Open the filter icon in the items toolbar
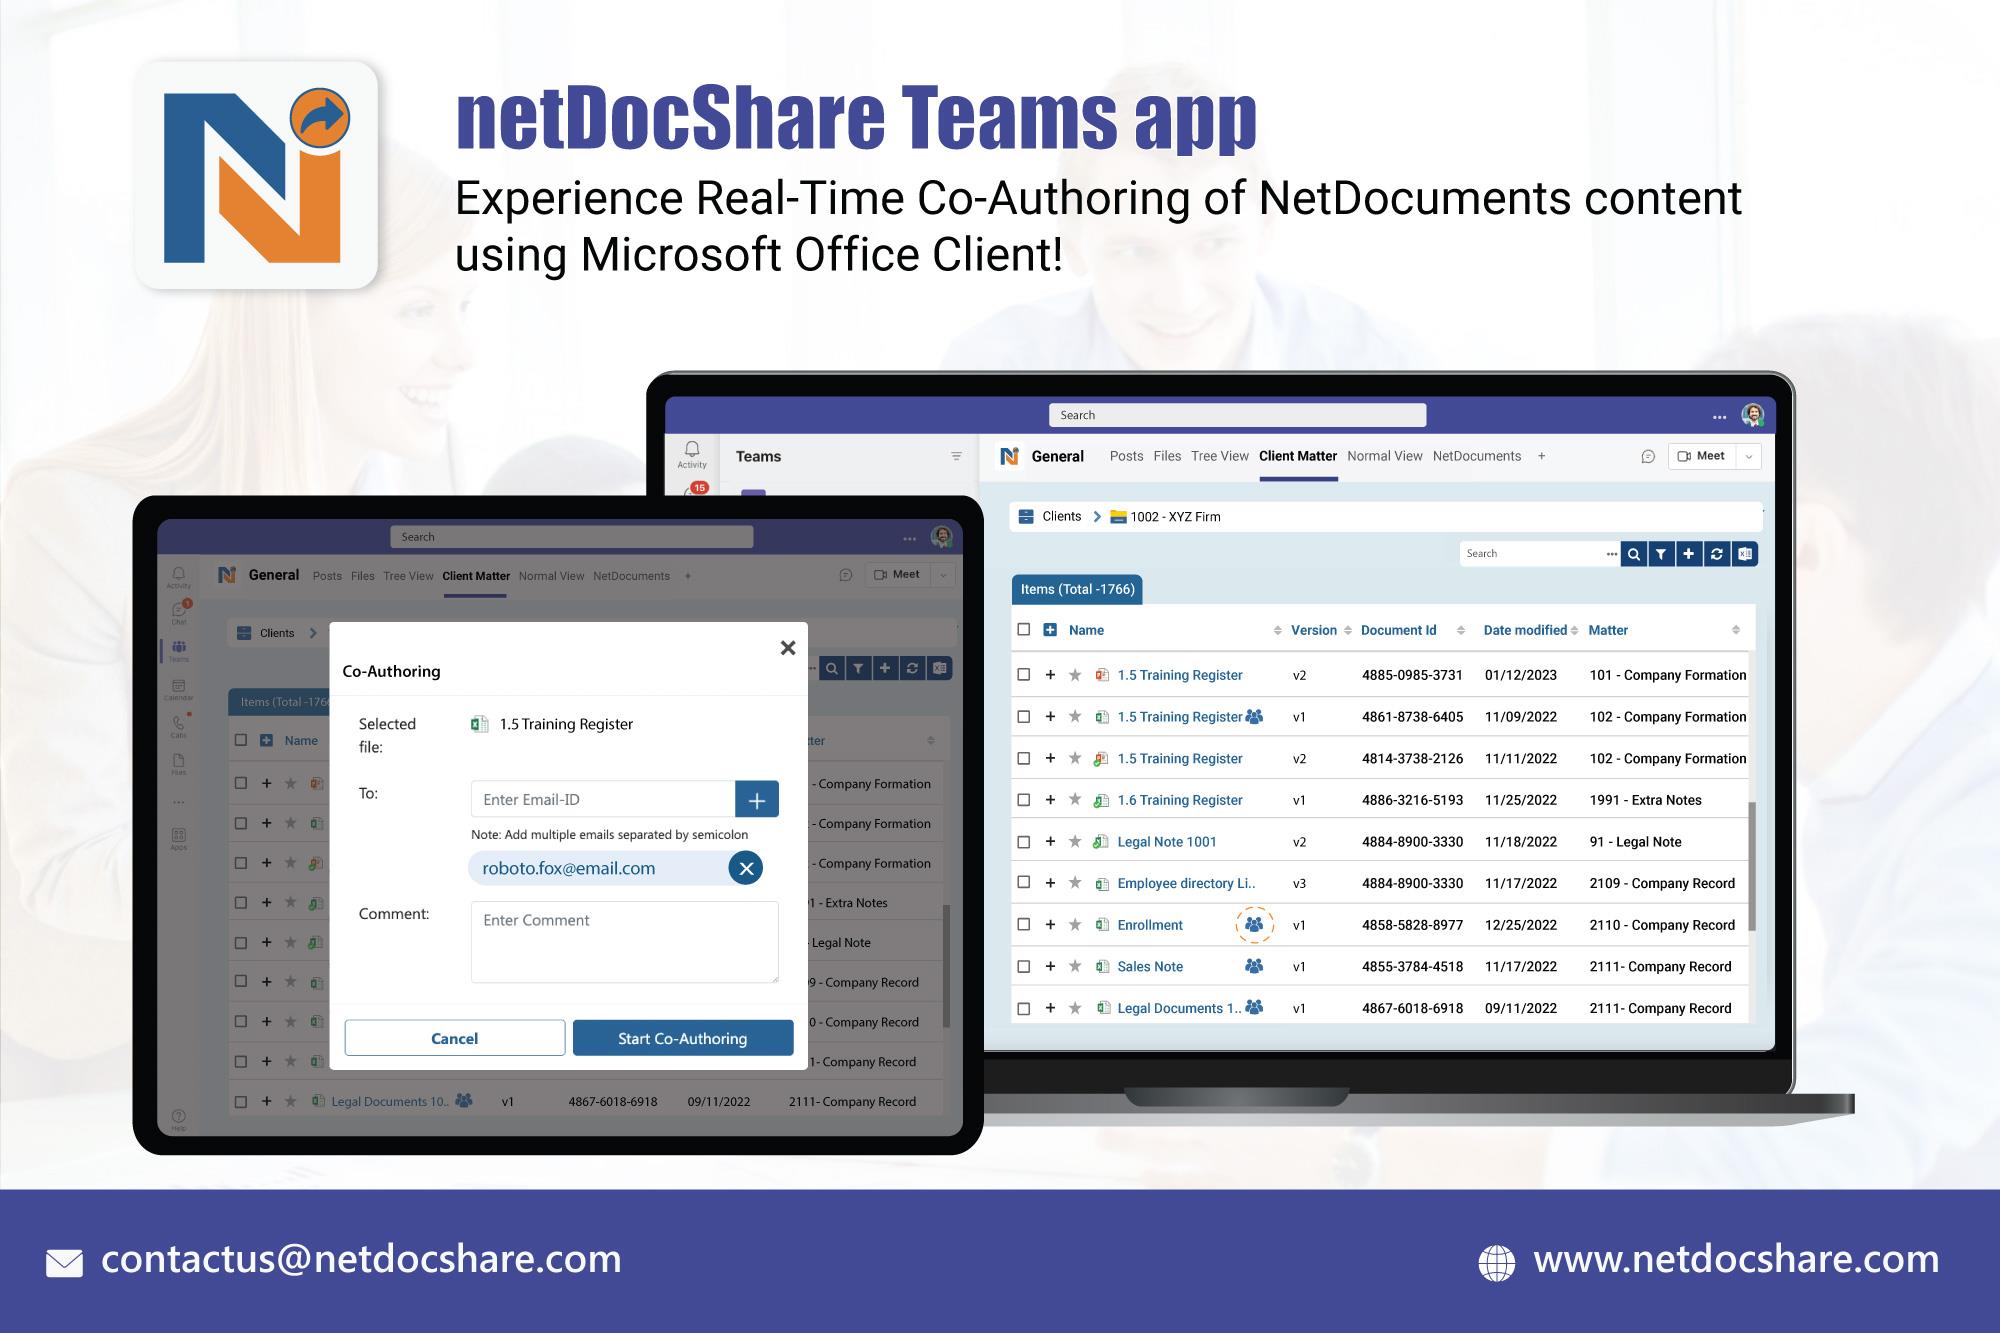2000x1333 pixels. click(x=1661, y=553)
